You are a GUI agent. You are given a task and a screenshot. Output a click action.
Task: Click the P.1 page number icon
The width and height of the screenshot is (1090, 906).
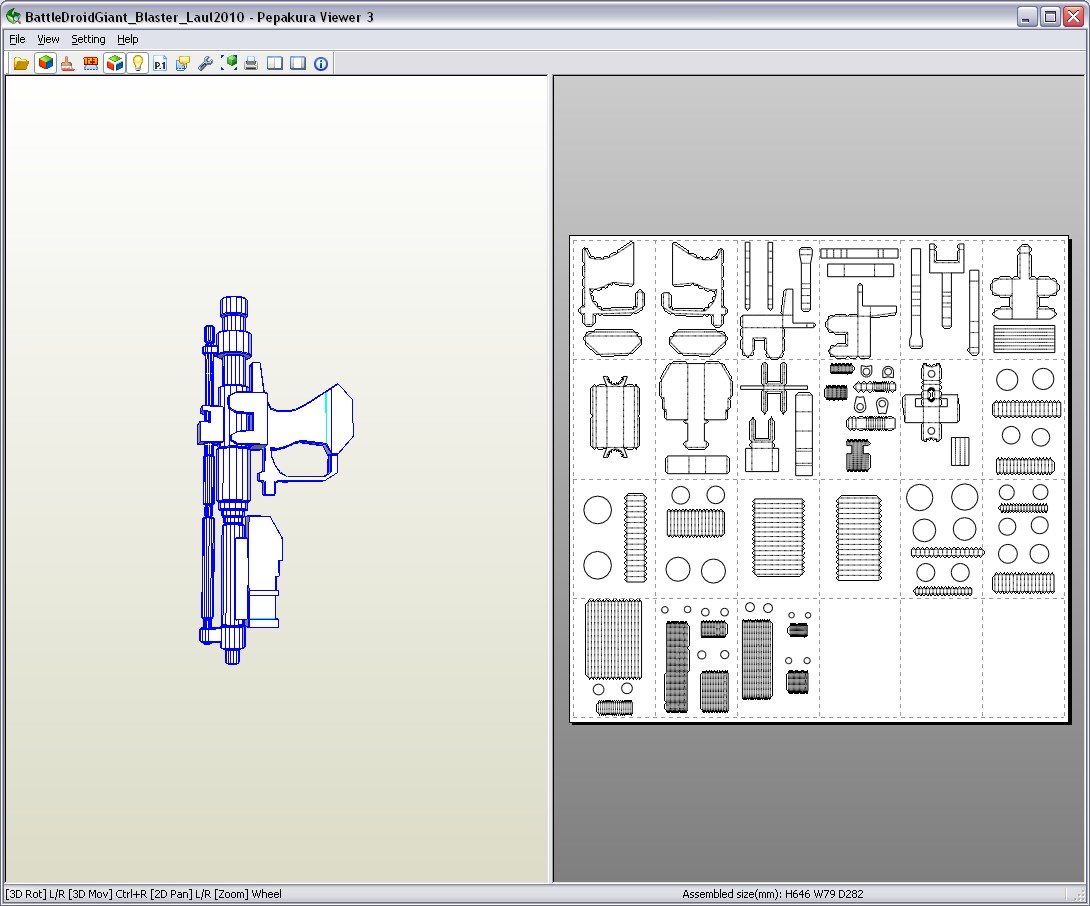160,63
